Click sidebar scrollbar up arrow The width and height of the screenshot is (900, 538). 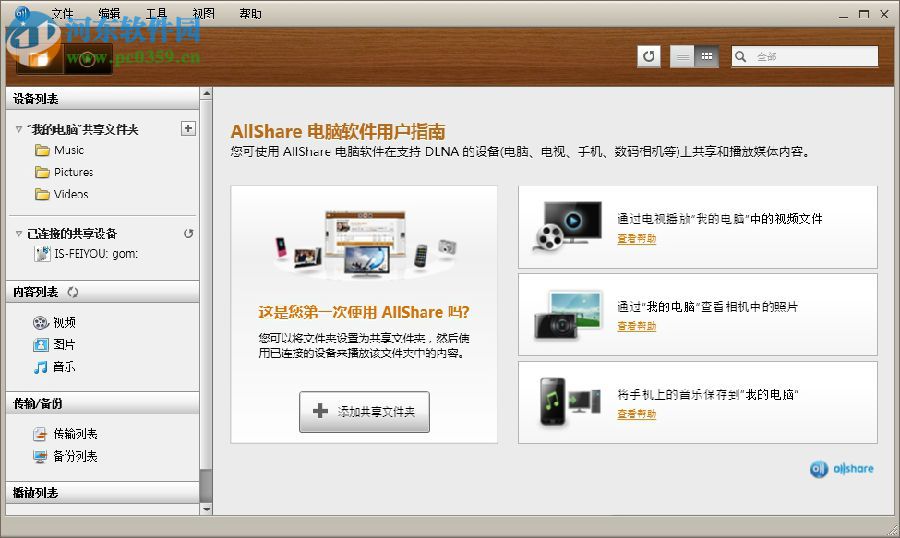(x=207, y=92)
